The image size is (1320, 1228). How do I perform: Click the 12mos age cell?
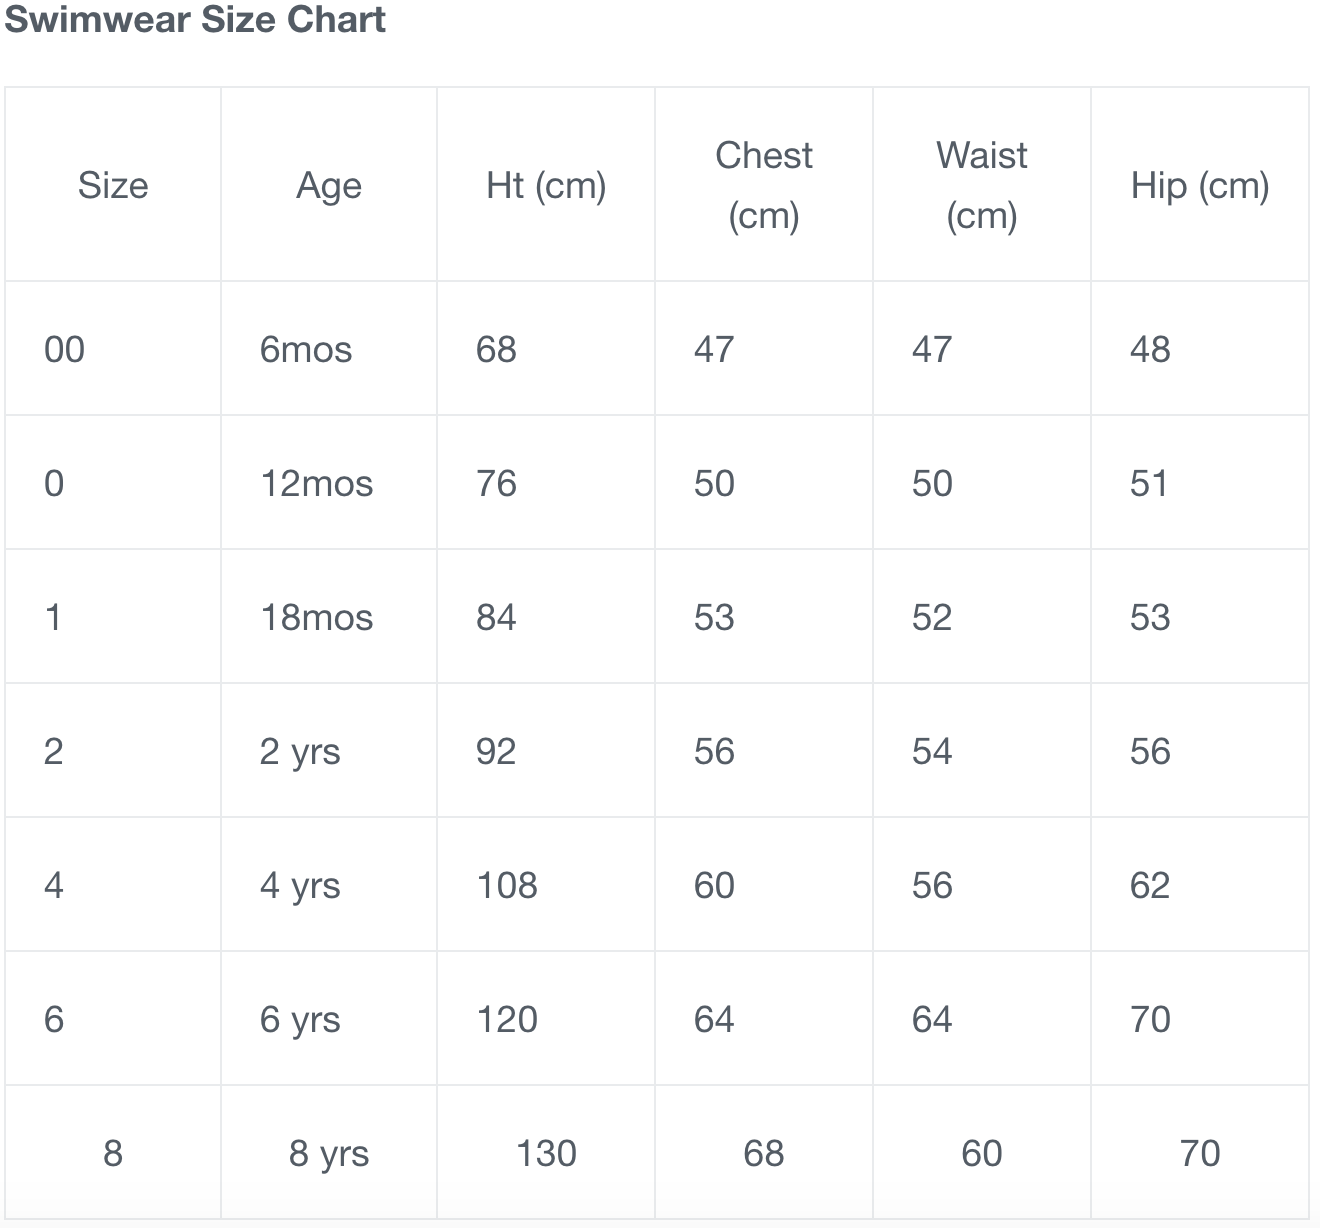tap(316, 483)
